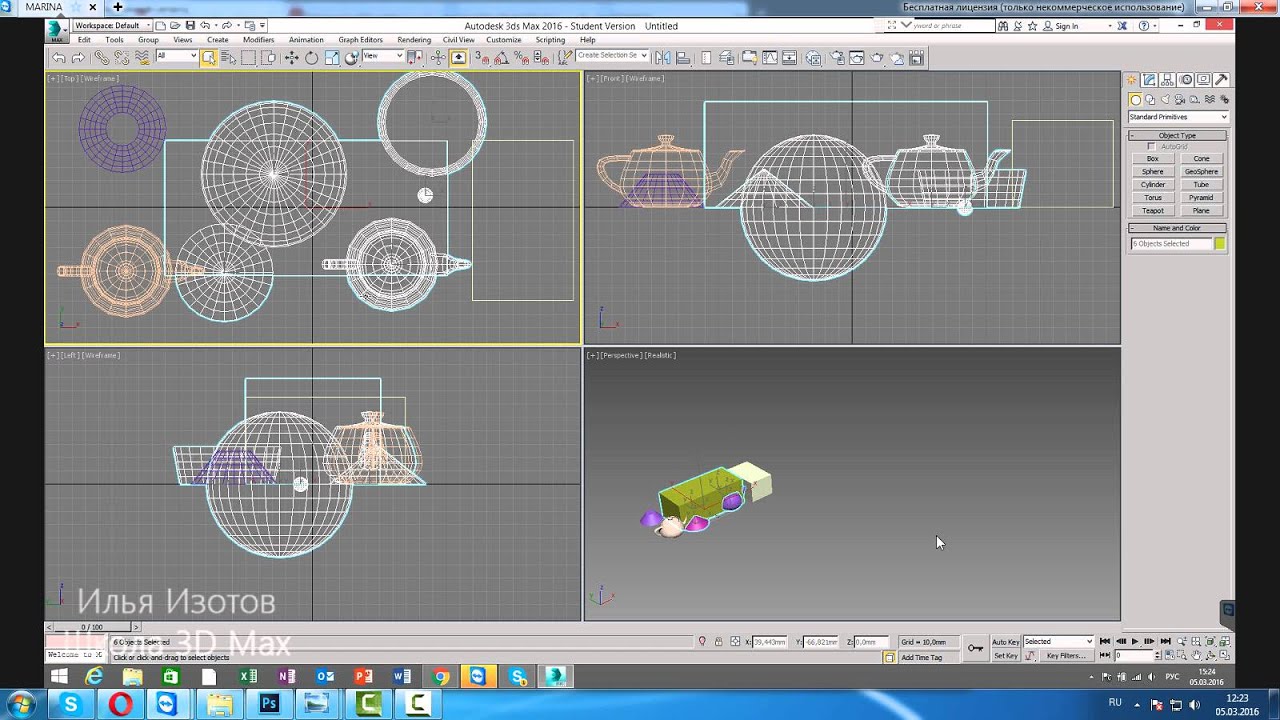
Task: Click the yellow-green object color swatch
Action: 1220,243
